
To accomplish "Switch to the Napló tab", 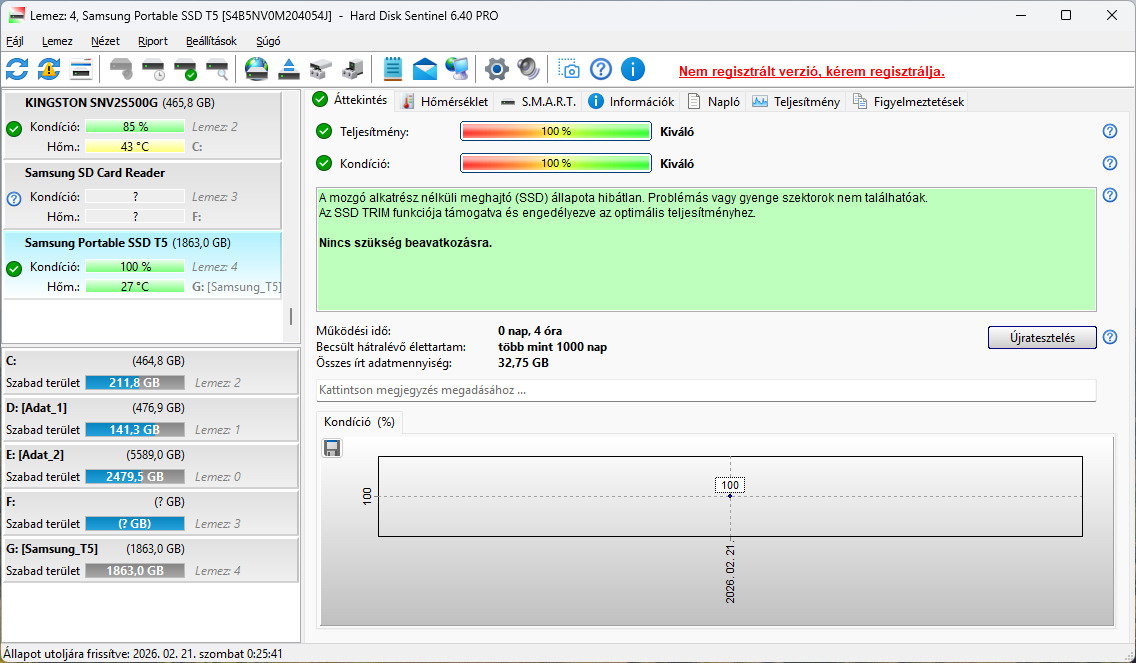I will coord(714,101).
